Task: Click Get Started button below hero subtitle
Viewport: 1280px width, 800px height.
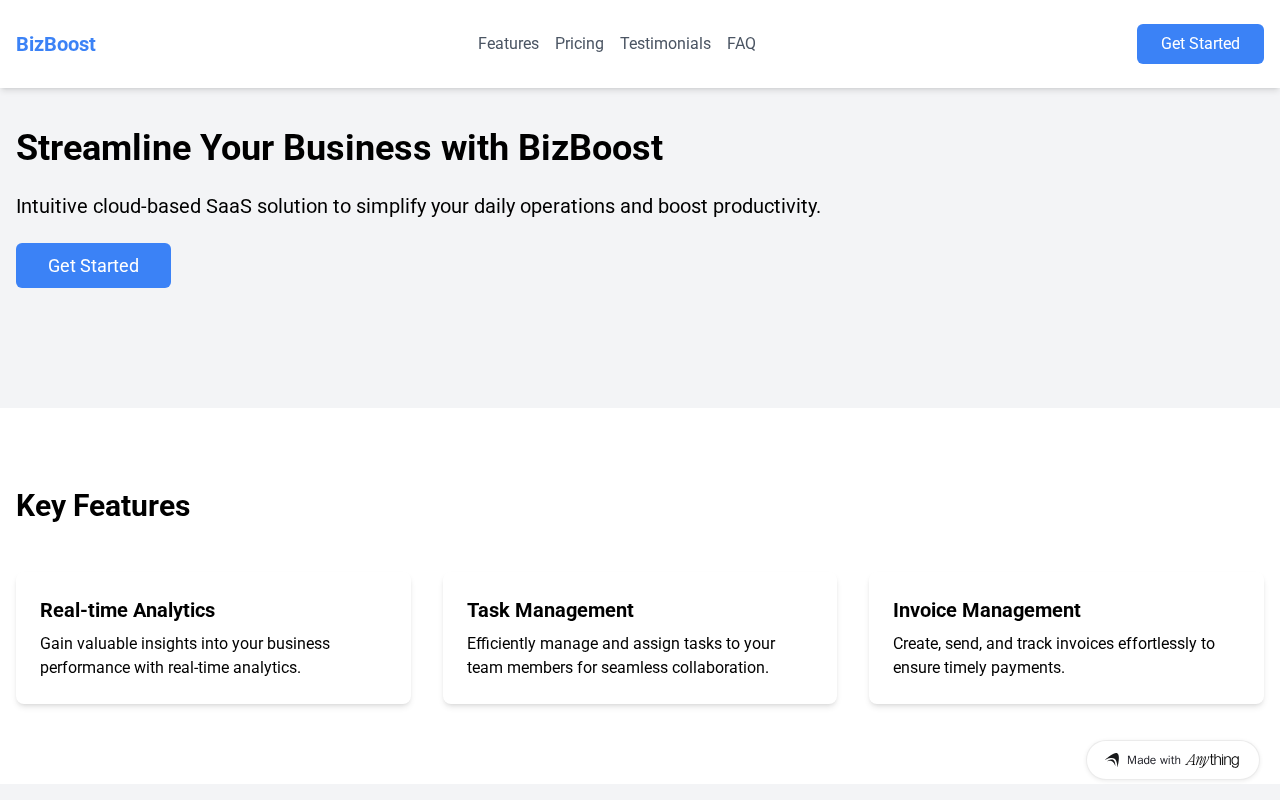Action: tap(93, 266)
